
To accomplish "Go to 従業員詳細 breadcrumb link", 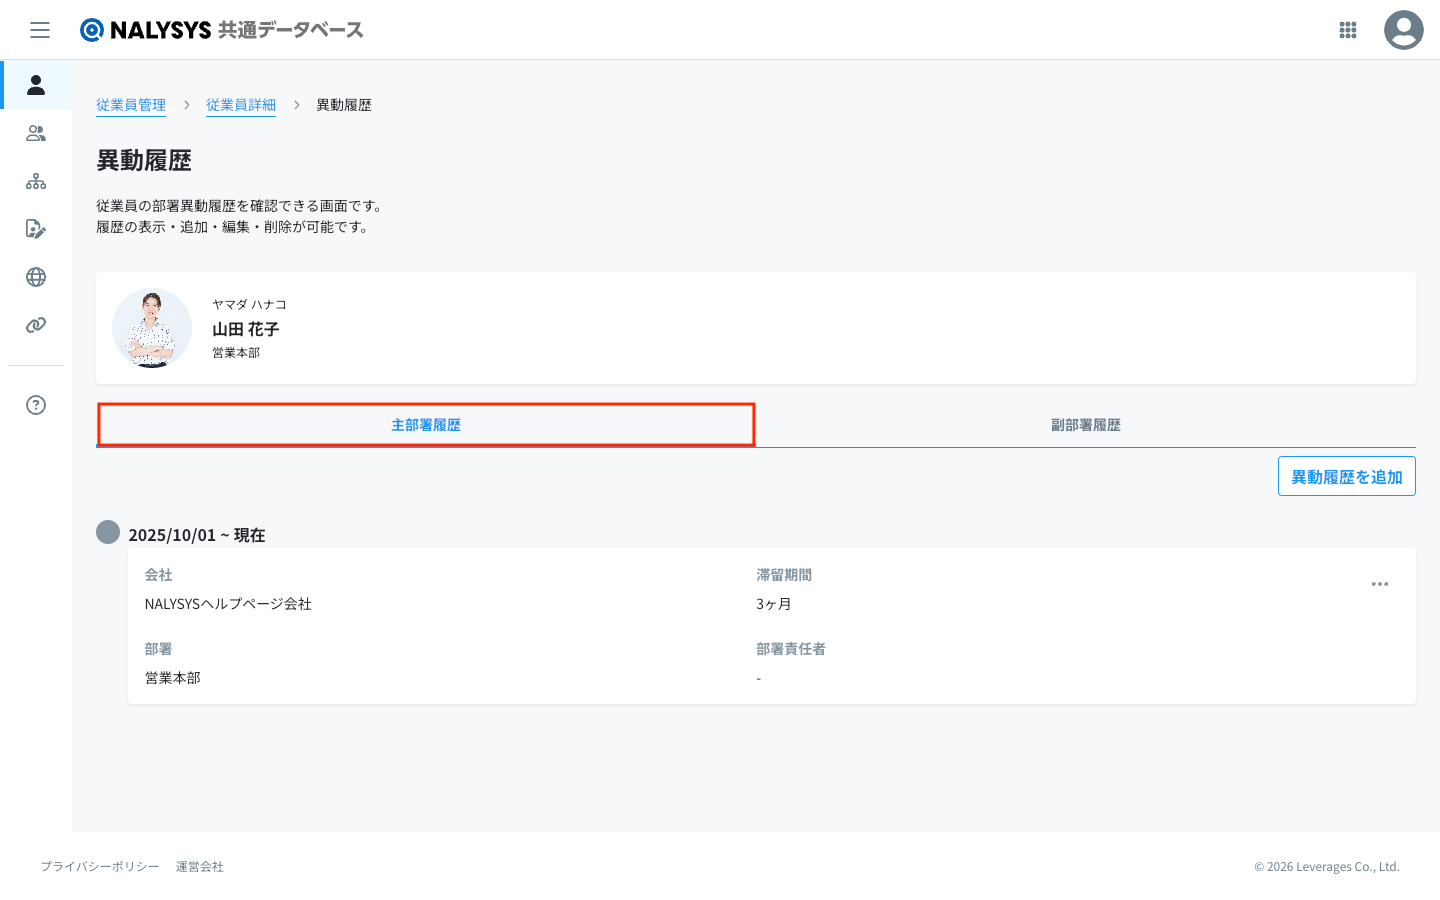I will coord(241,105).
